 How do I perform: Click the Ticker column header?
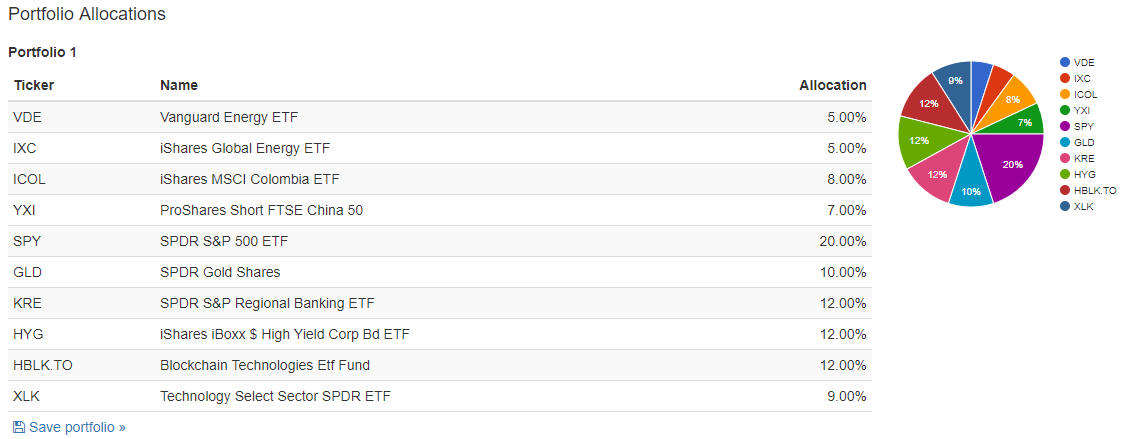(34, 85)
